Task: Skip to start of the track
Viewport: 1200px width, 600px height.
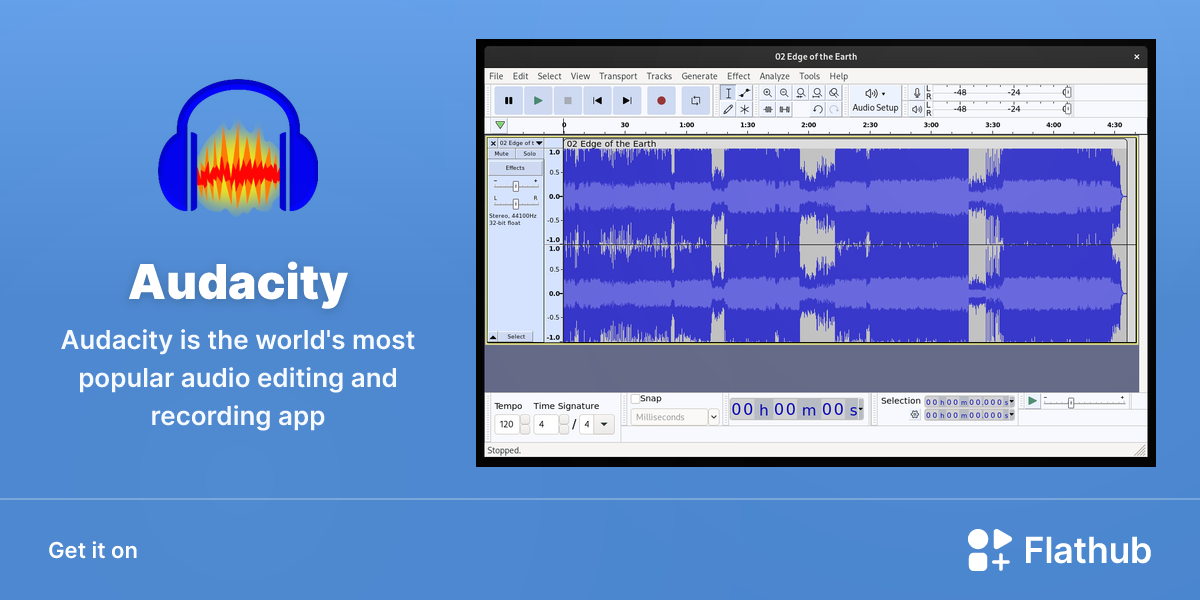Action: [x=597, y=100]
